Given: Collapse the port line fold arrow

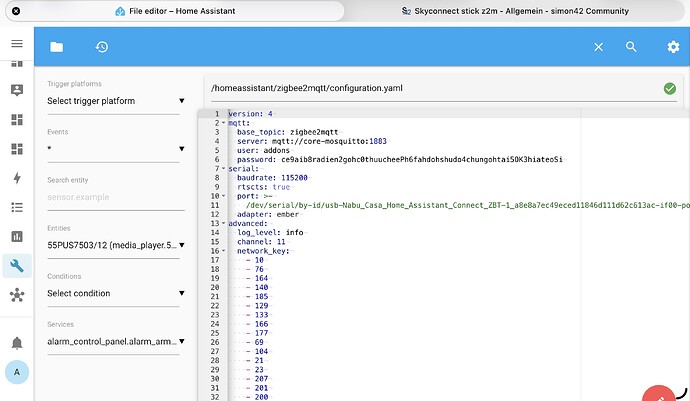Looking at the screenshot, I should 224,196.
